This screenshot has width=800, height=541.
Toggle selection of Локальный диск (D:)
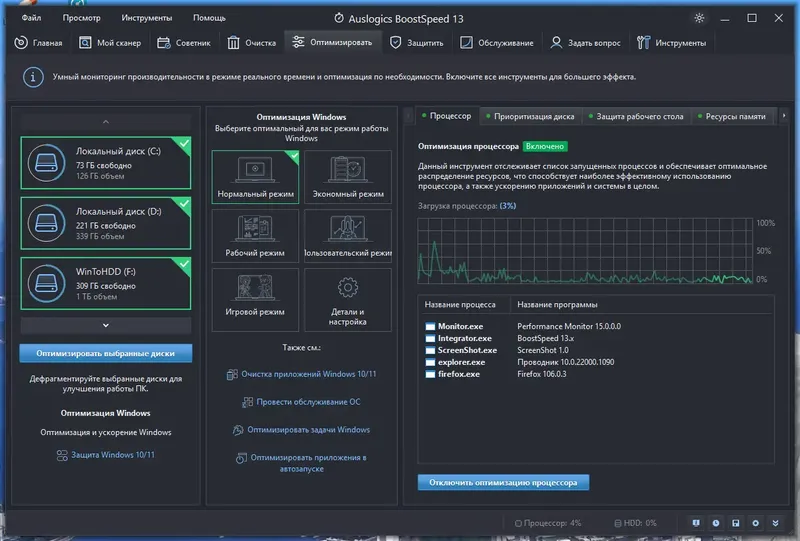pyautogui.click(x=106, y=223)
